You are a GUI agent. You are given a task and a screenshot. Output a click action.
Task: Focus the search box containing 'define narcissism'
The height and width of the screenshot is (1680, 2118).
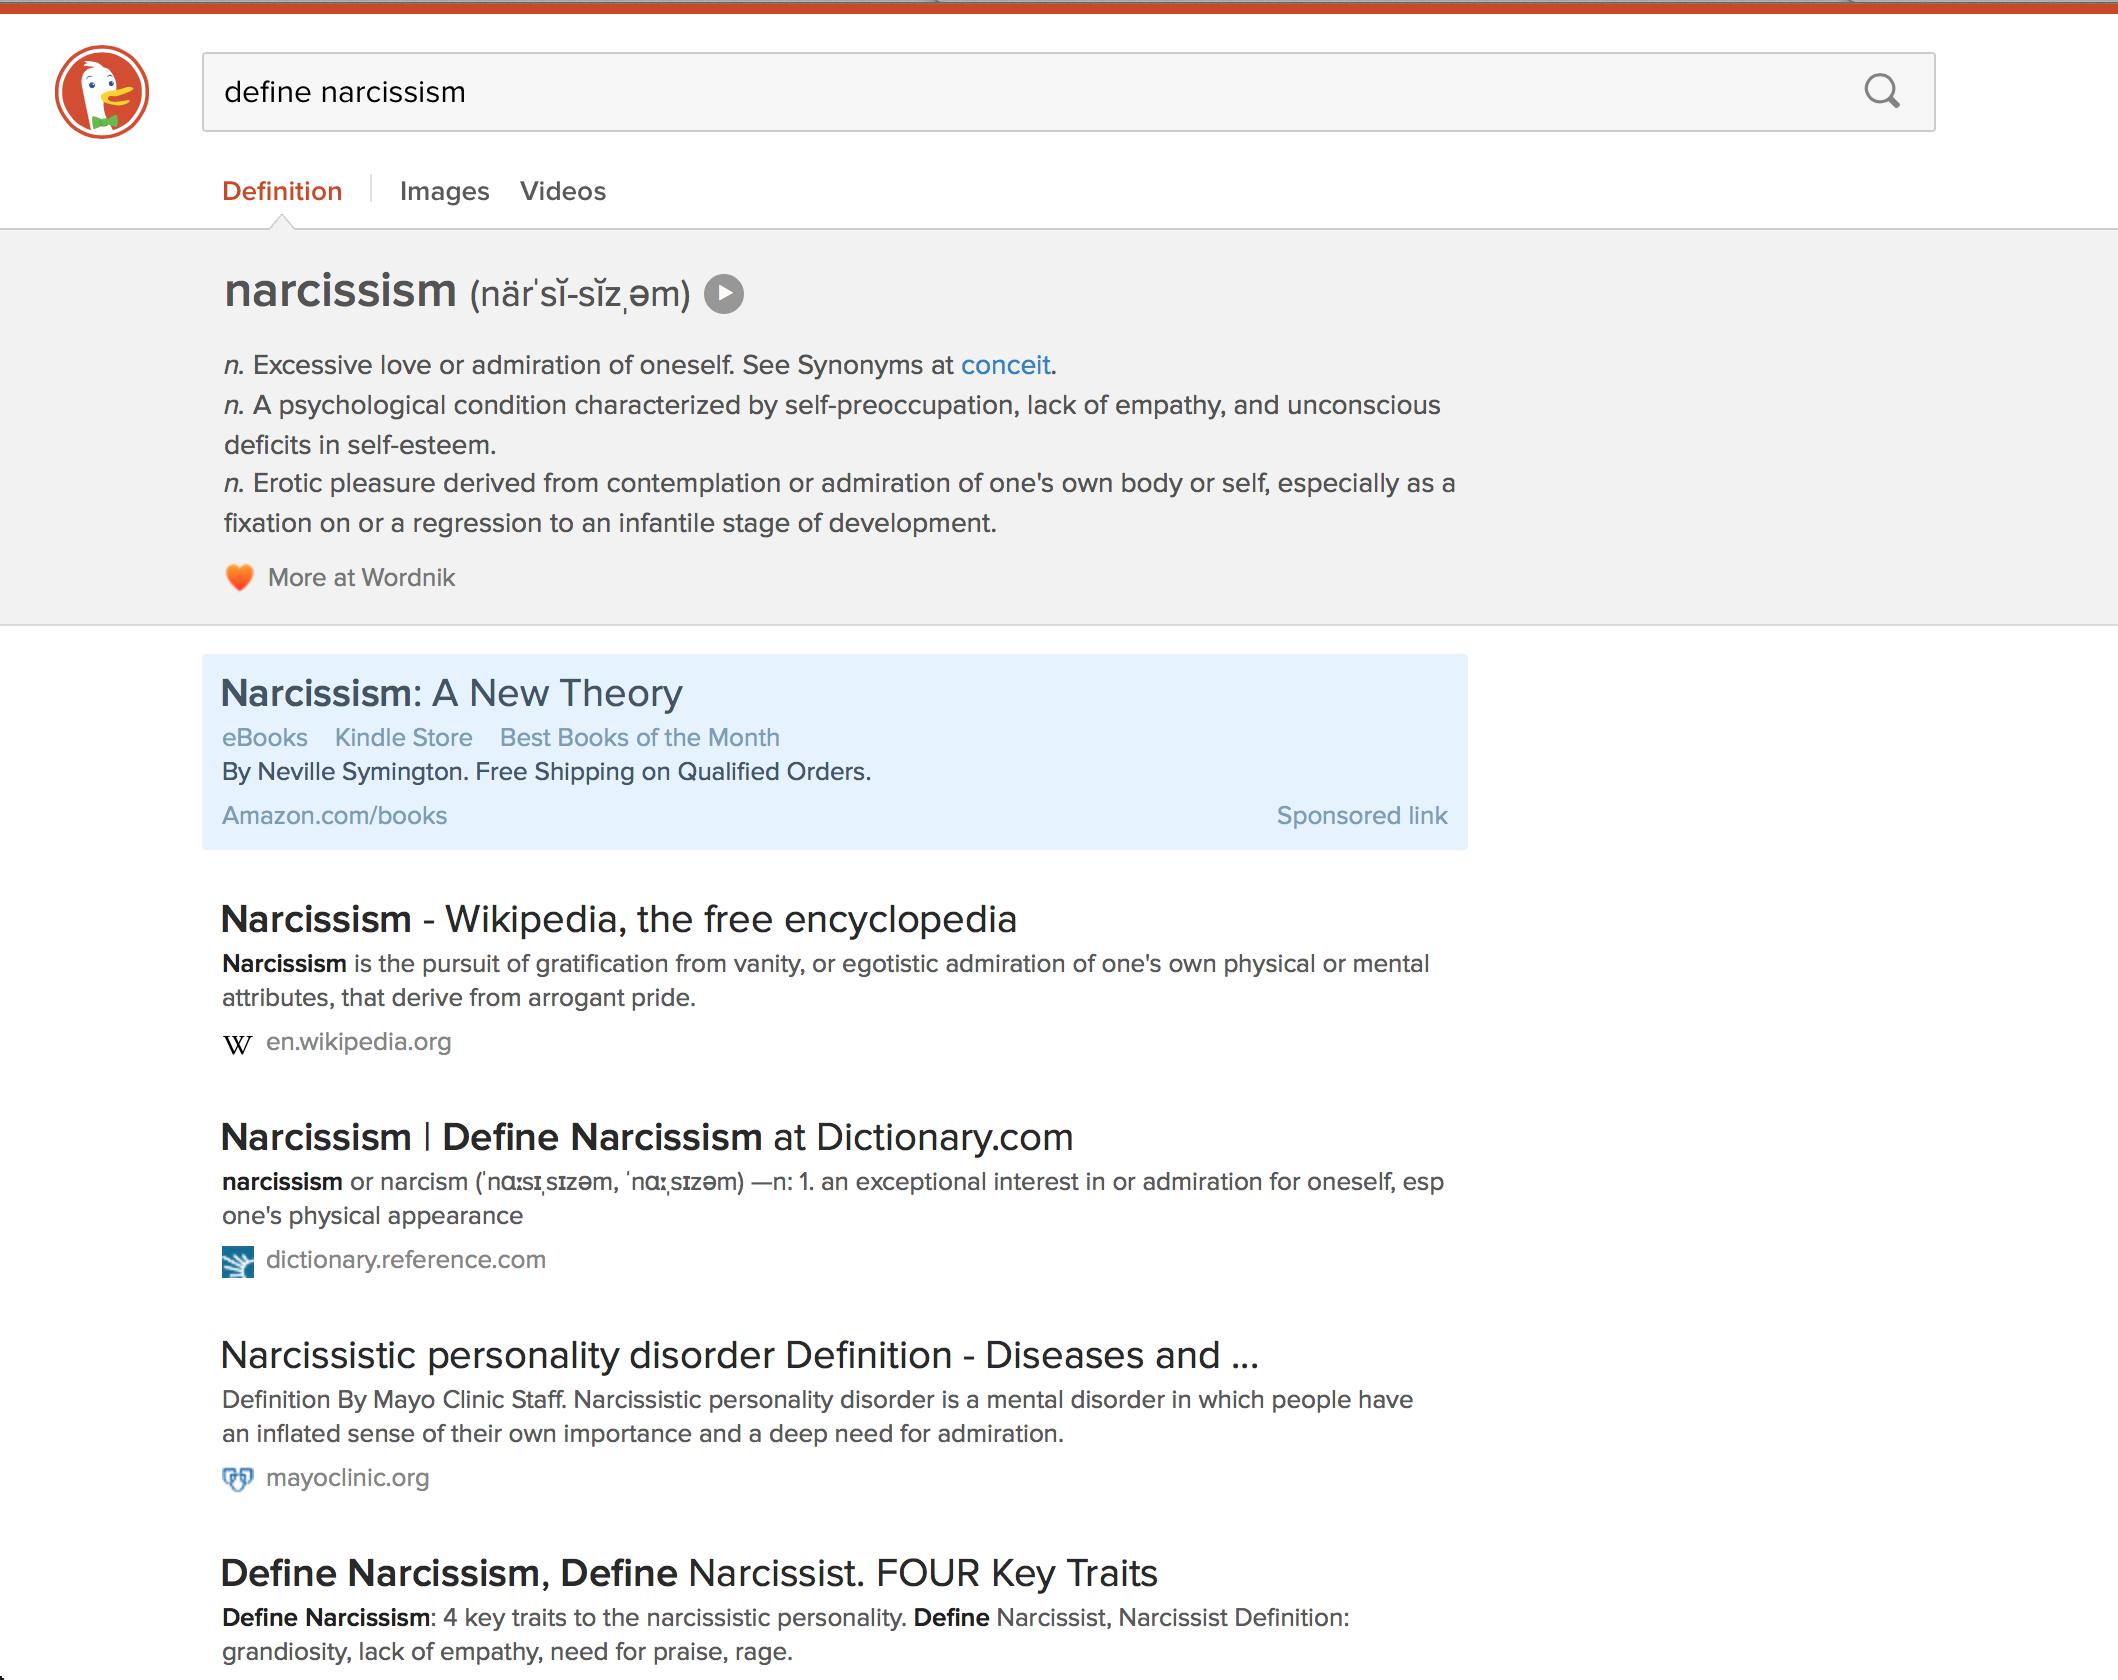[x=1068, y=92]
